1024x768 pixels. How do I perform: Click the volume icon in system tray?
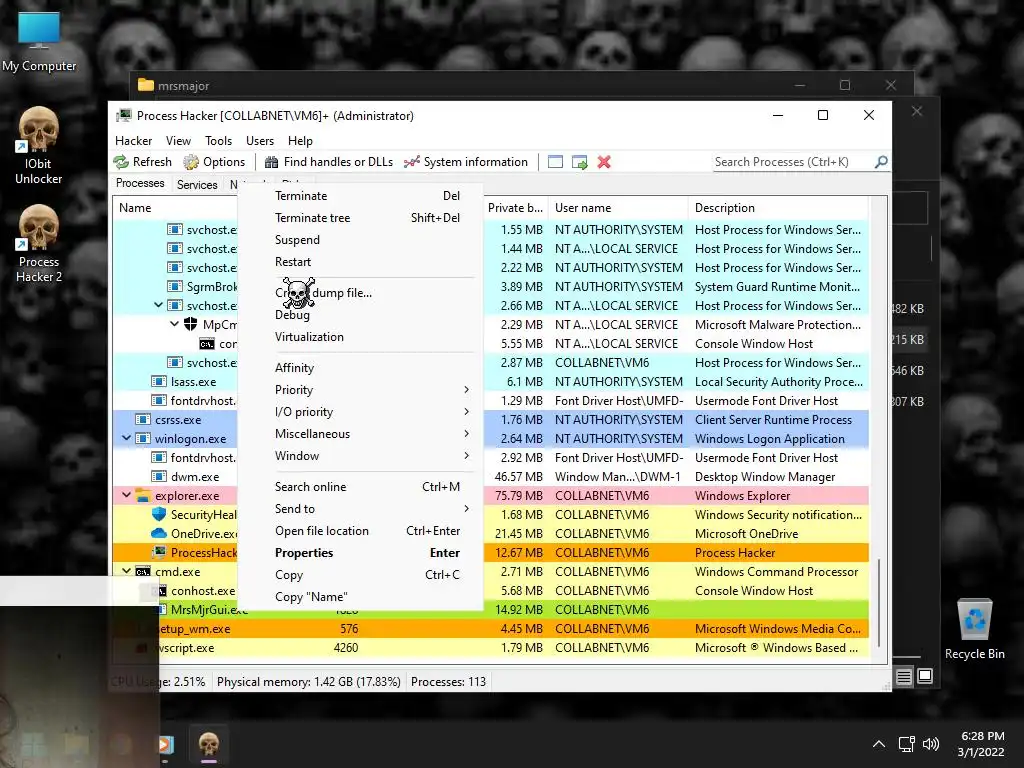931,744
